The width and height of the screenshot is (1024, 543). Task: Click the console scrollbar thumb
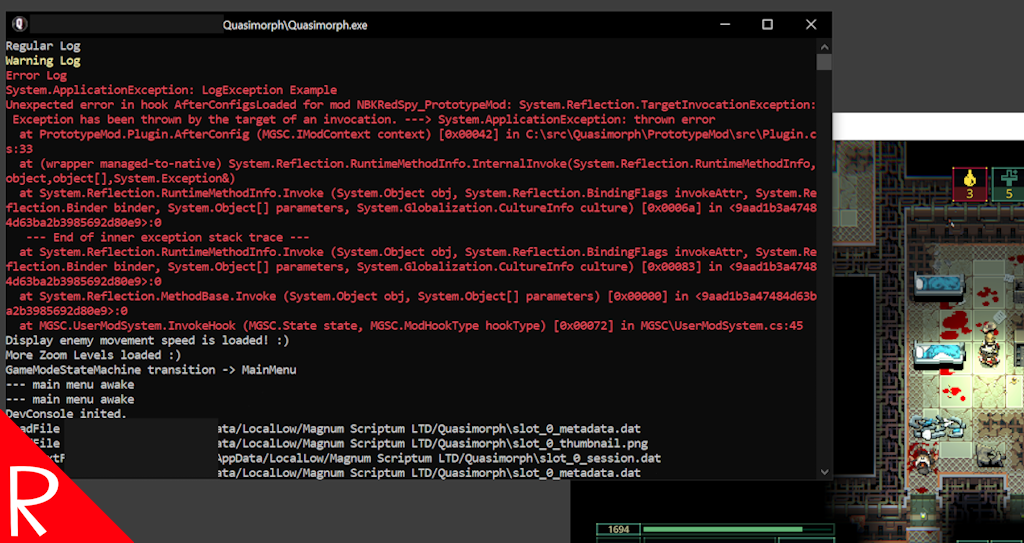coord(824,61)
